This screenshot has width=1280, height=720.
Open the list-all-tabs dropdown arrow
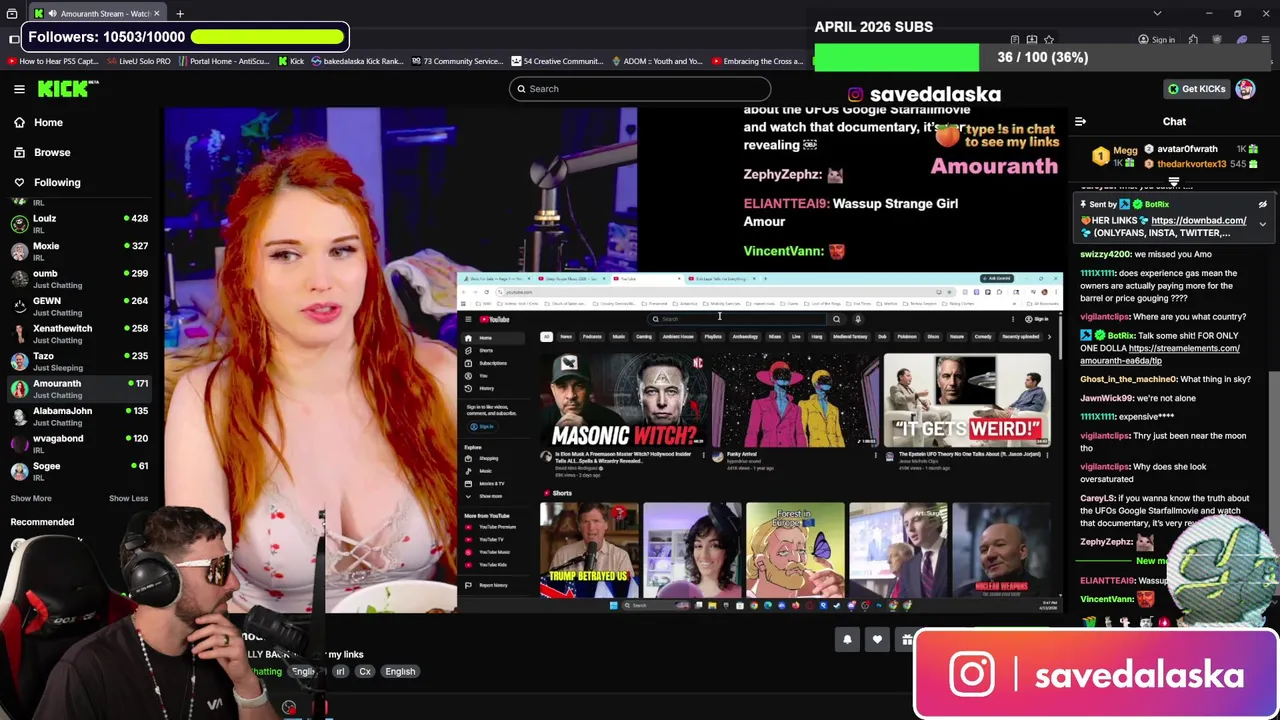(1157, 14)
